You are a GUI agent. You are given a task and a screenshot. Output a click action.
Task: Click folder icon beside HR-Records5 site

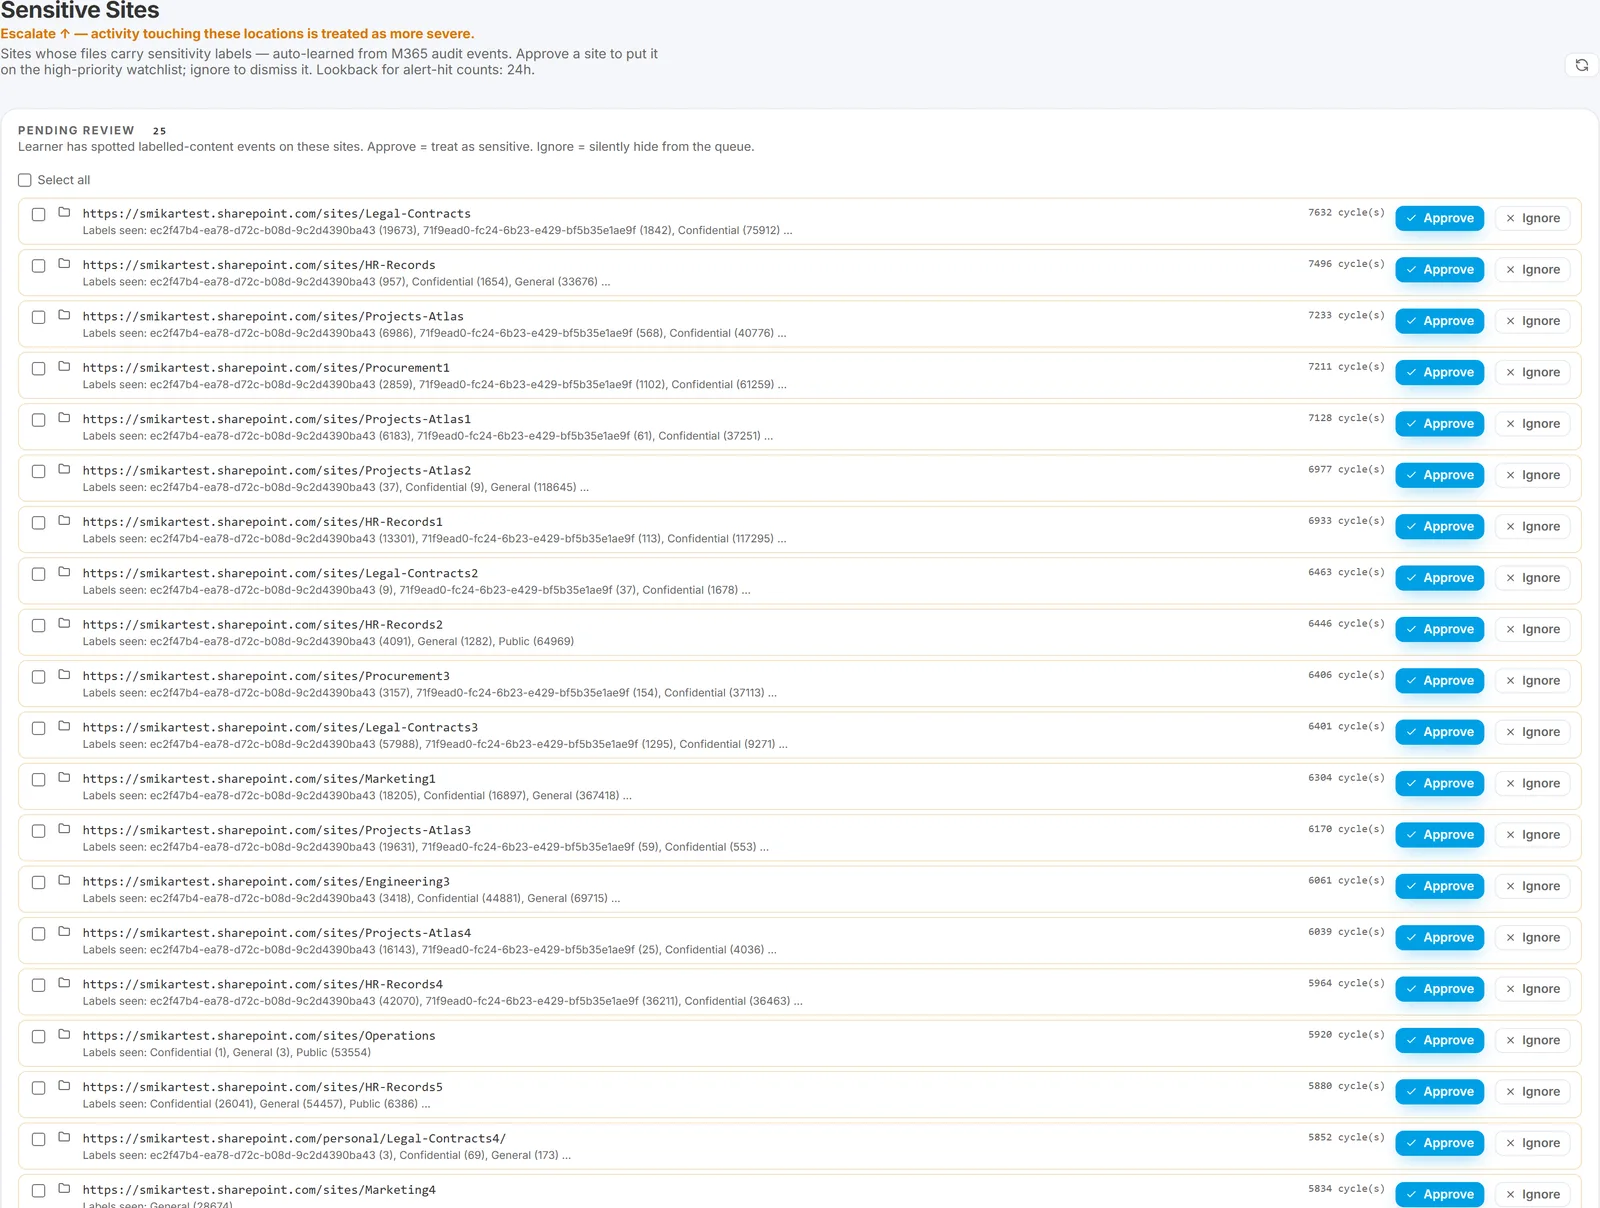(64, 1086)
